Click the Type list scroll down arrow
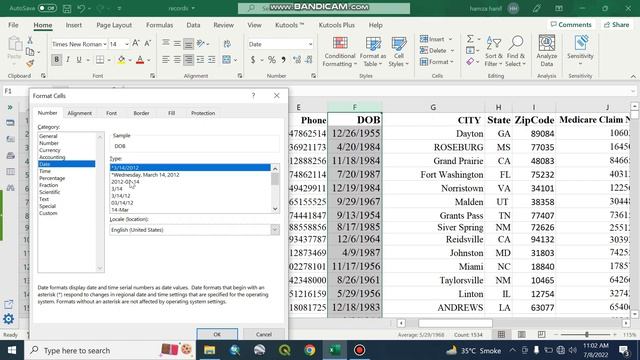Screen dimensions: 640x360 pos(275,209)
